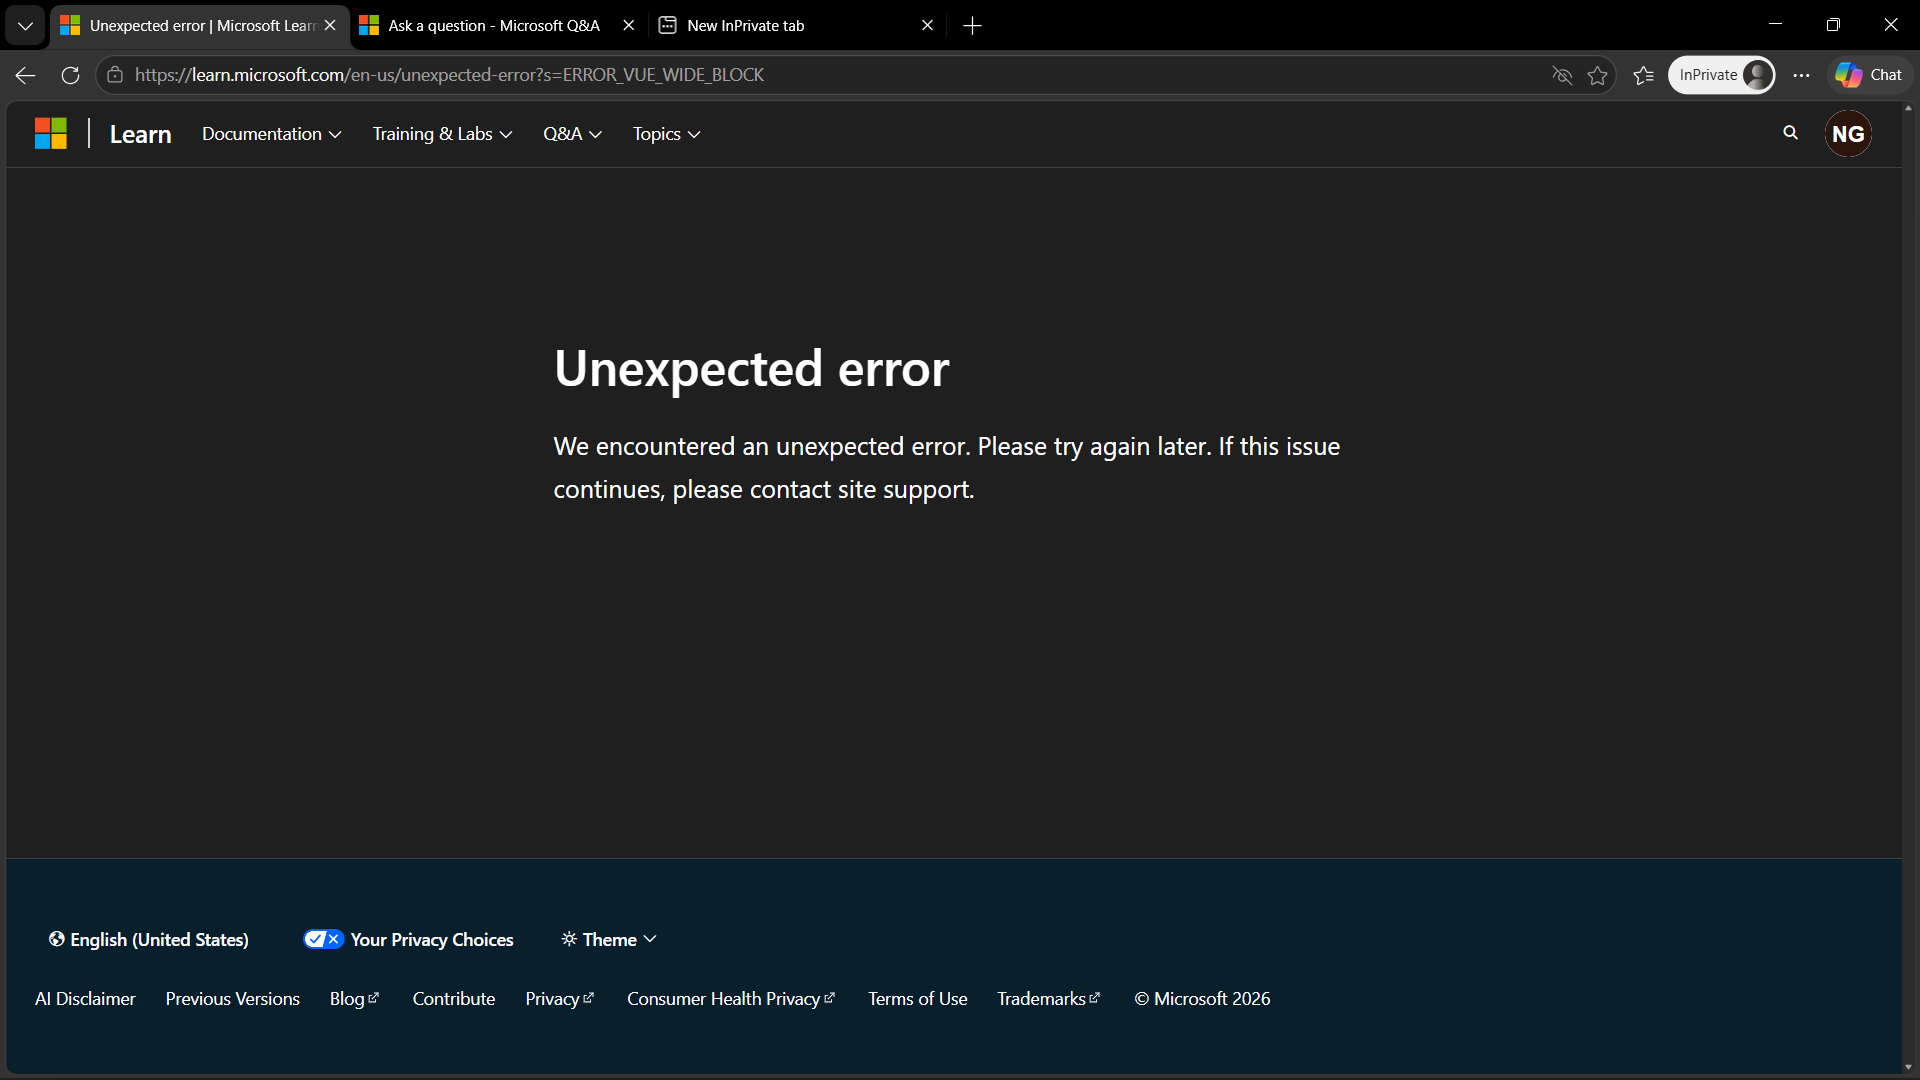This screenshot has width=1920, height=1080.
Task: Go back with the browser back arrow
Action: (26, 75)
